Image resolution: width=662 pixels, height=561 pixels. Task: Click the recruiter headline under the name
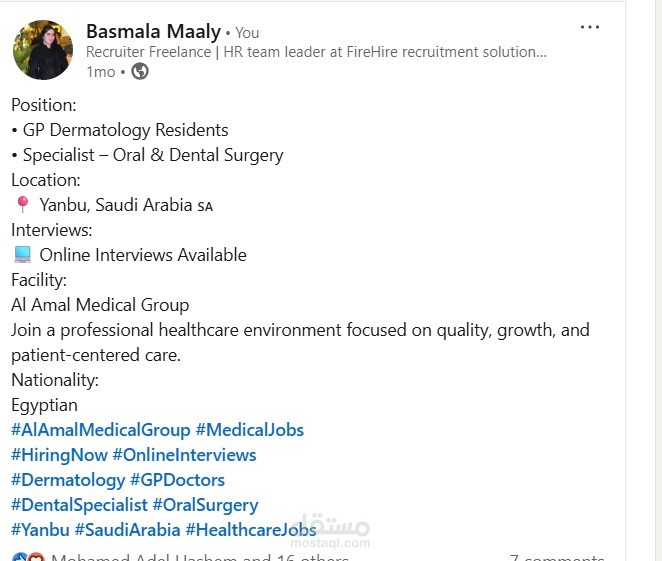tap(316, 52)
